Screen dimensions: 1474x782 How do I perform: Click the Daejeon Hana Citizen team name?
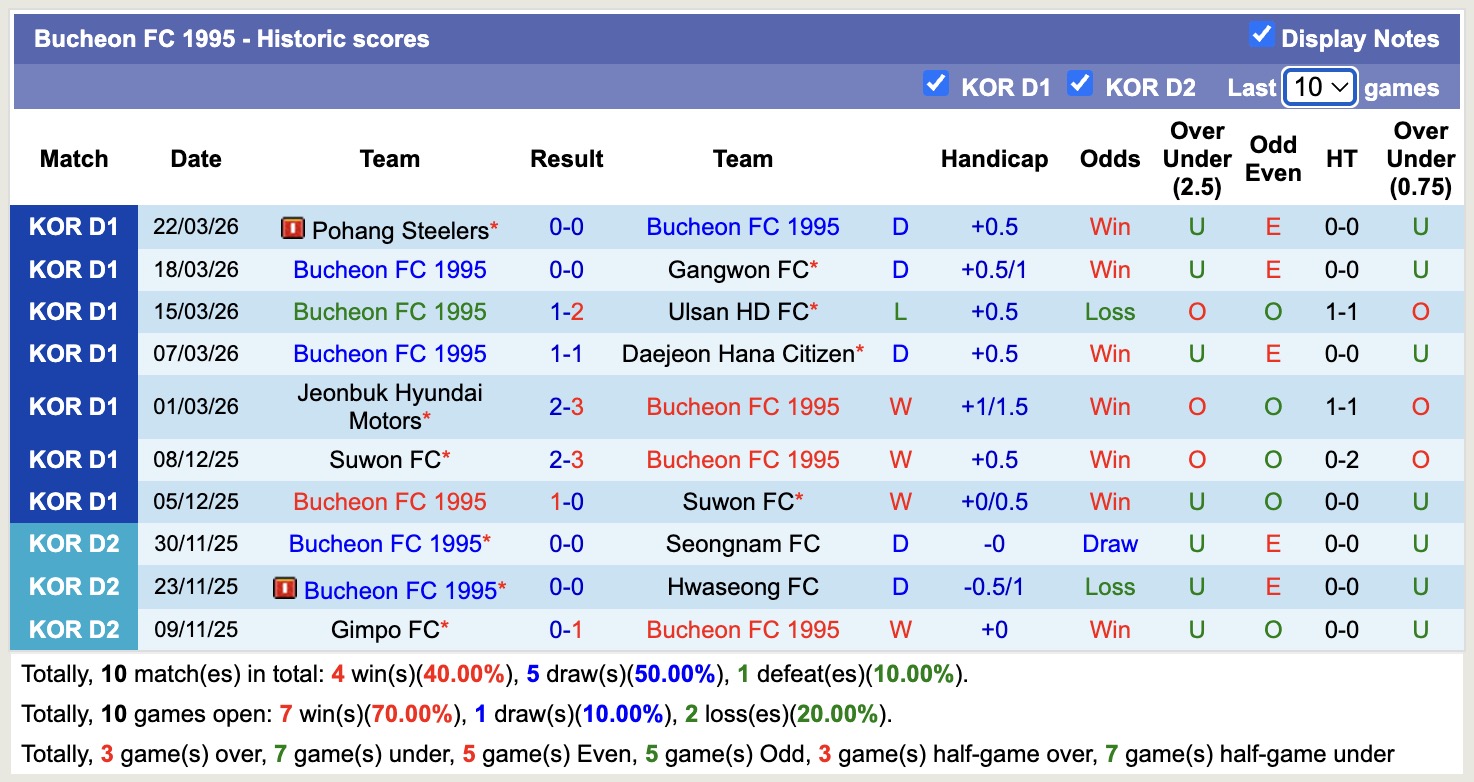738,354
